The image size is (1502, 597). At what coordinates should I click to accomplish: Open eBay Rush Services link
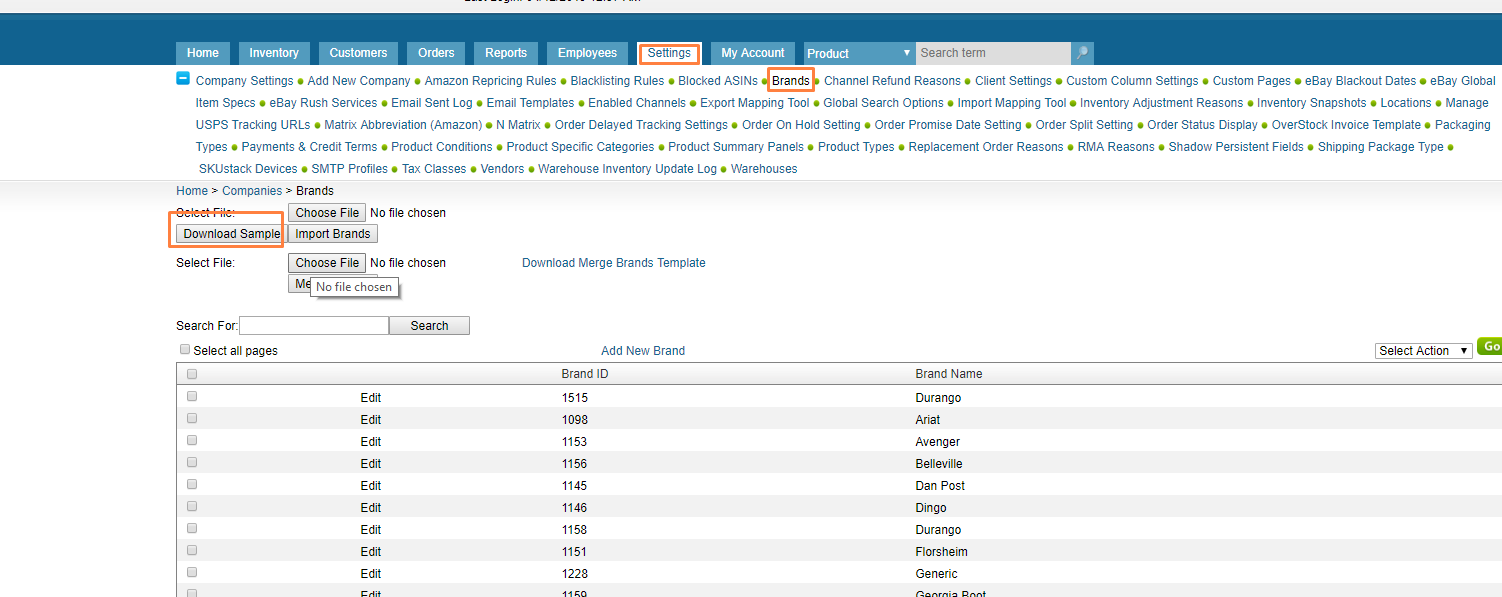[324, 103]
